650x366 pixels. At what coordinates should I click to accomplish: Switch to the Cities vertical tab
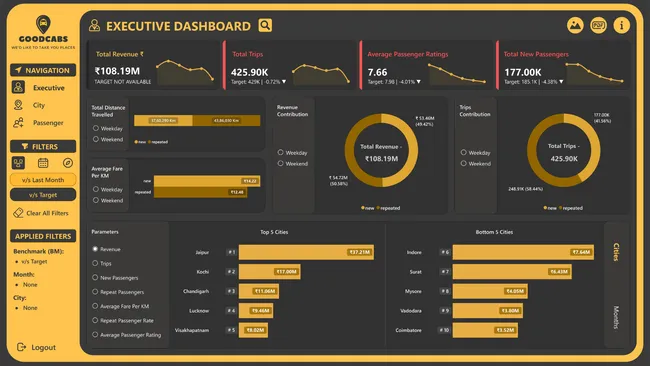click(616, 252)
